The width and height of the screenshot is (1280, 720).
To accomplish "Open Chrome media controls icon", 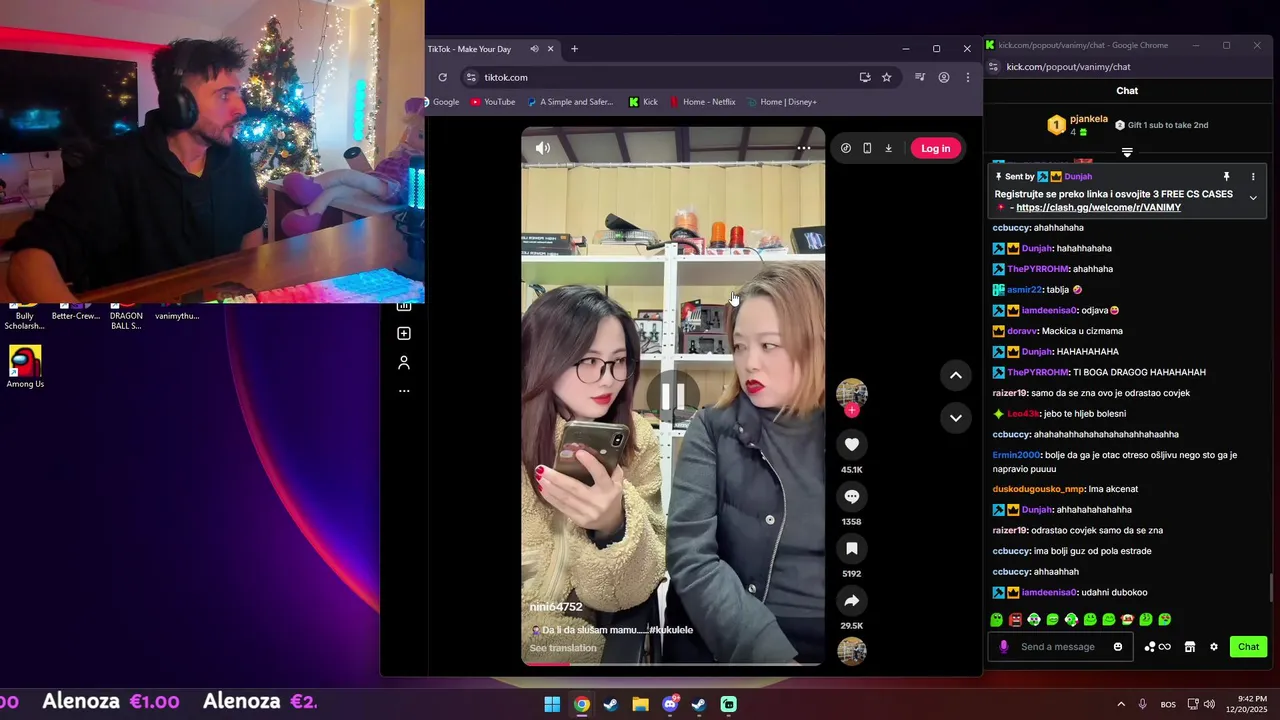I will [x=919, y=77].
